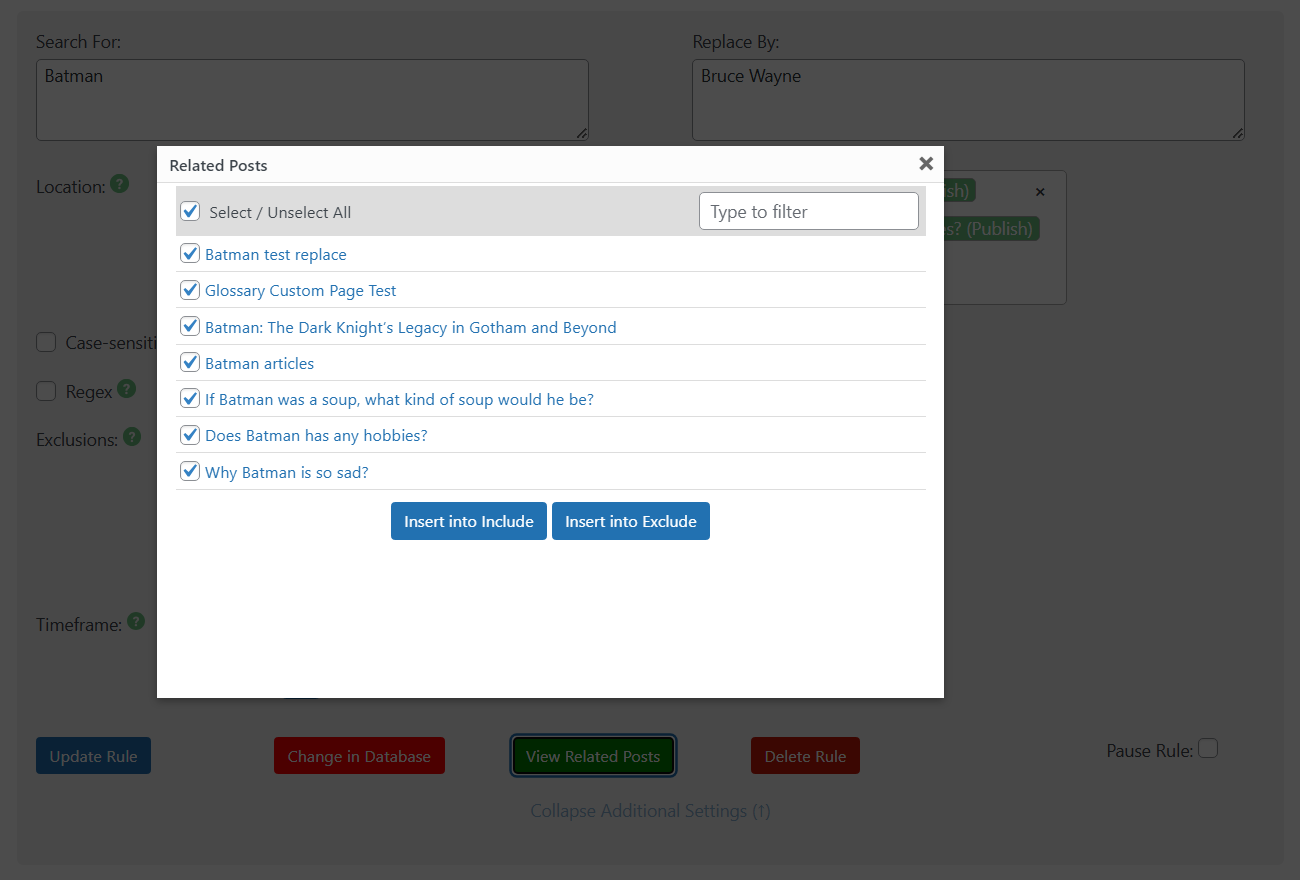The width and height of the screenshot is (1300, 880).
Task: Open Why Batman is so sad link
Action: click(287, 472)
